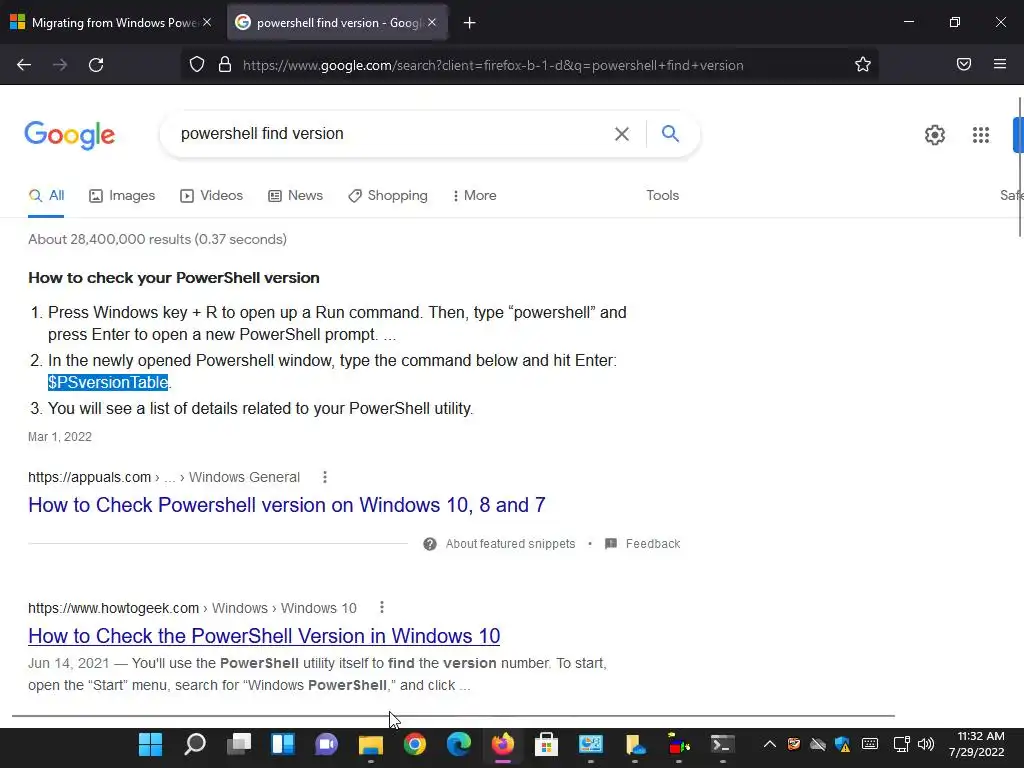Open File Explorer from taskbar
The height and width of the screenshot is (768, 1024).
[370, 744]
